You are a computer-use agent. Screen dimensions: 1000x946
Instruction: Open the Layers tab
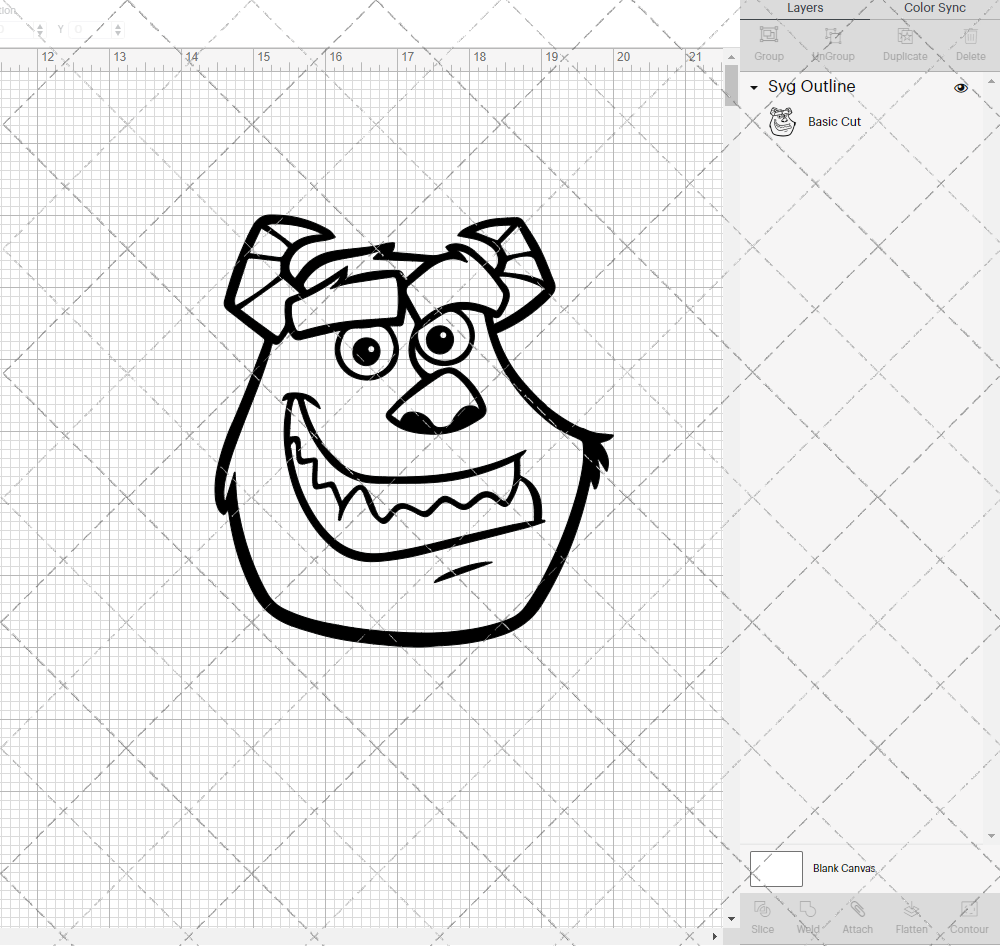(804, 8)
